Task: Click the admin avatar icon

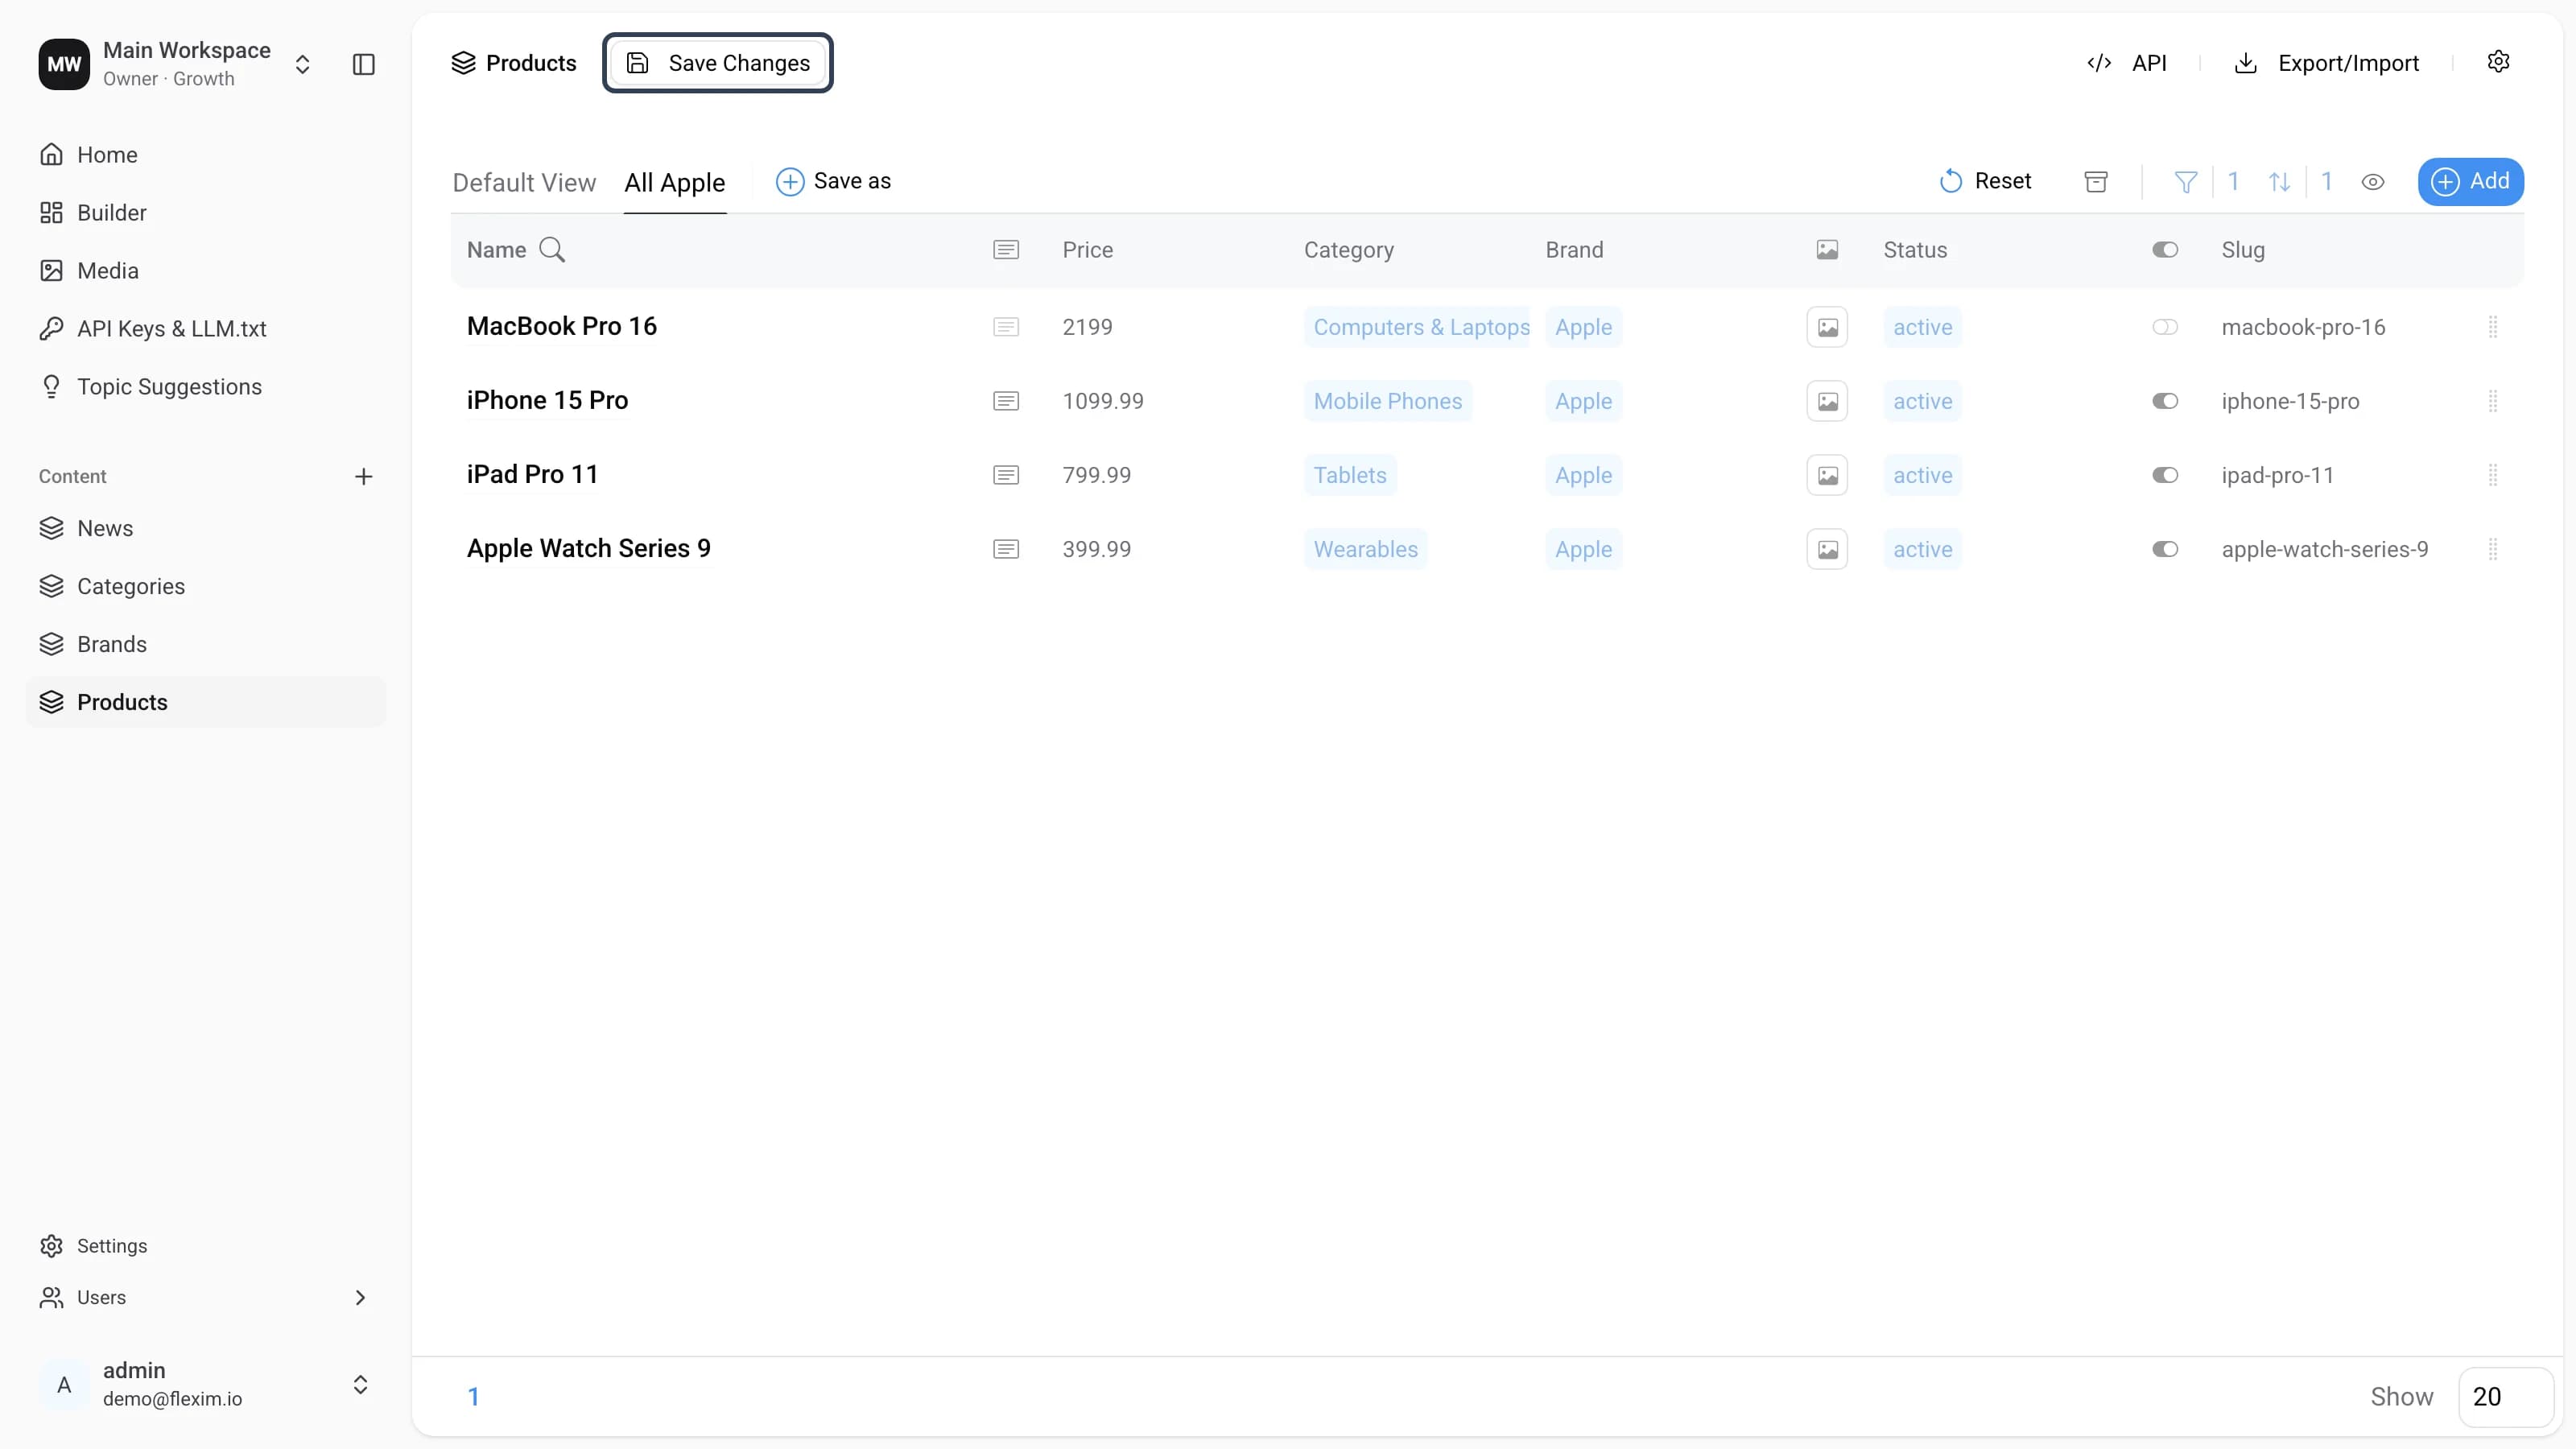Action: click(x=64, y=1384)
